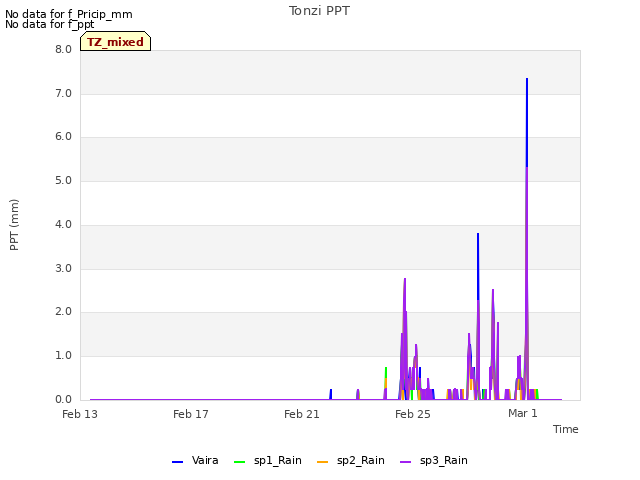This screenshot has width=640, height=480.
Task: Click the PPT (mm) y-axis label
Action: 14,224
